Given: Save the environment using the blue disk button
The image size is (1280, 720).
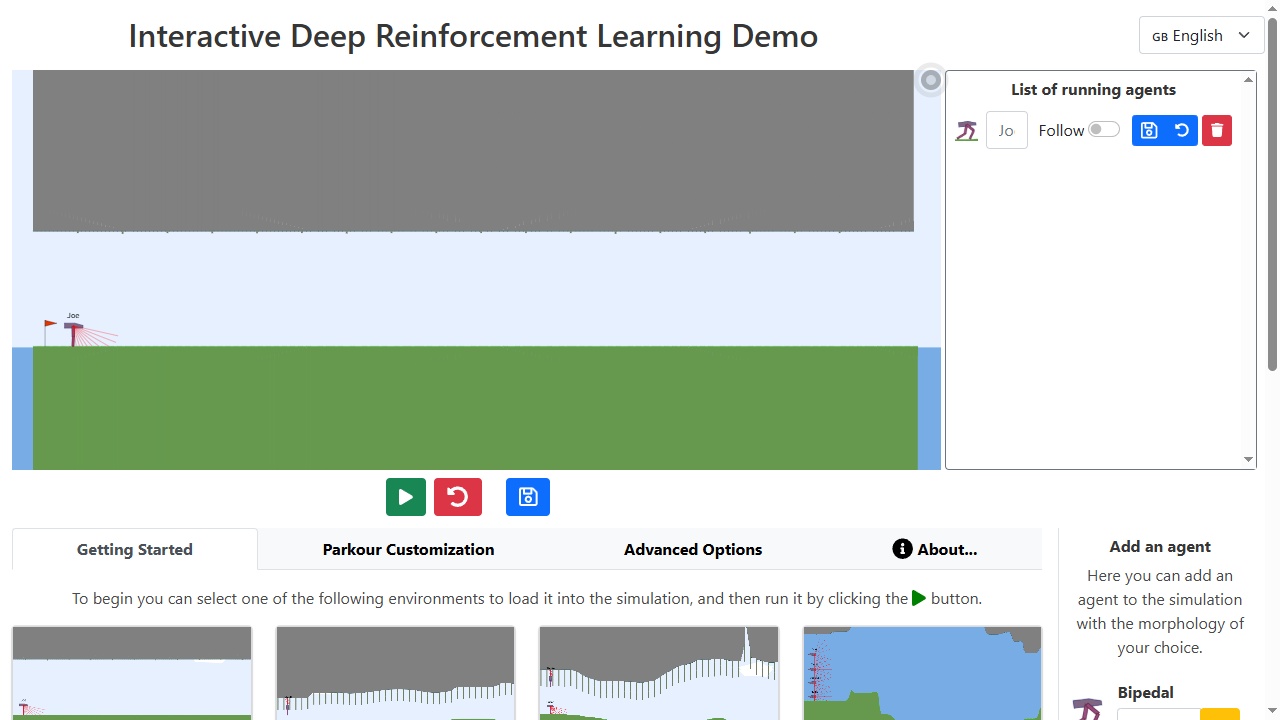Looking at the screenshot, I should 528,497.
